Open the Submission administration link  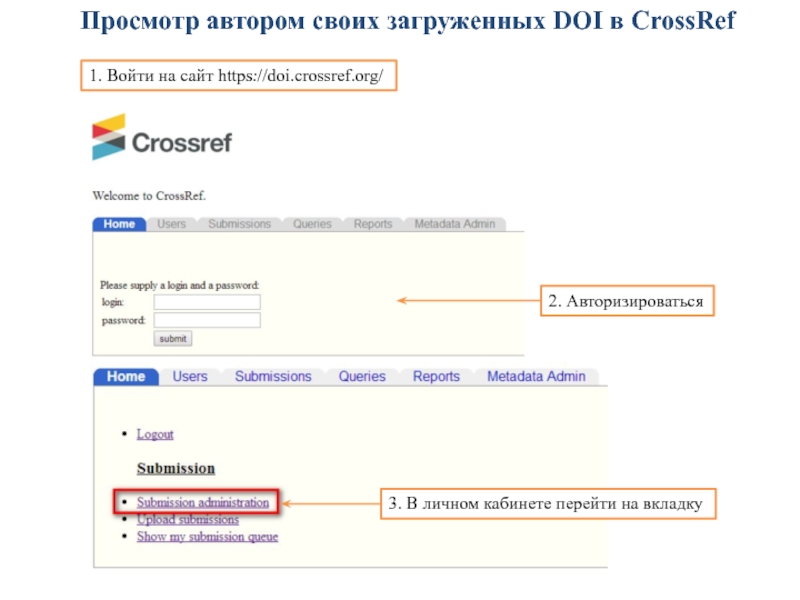(203, 503)
